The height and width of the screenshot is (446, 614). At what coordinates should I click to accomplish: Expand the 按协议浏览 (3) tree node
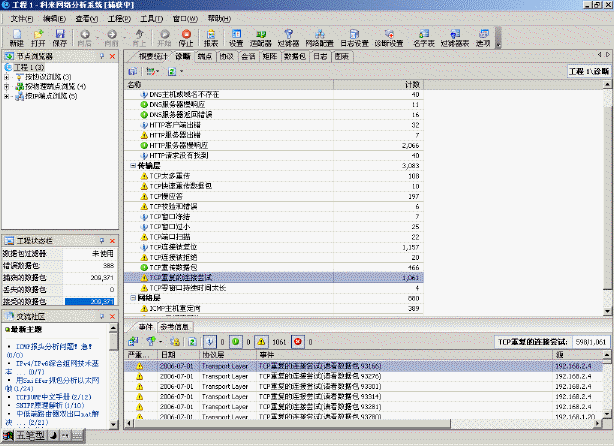[x=6, y=77]
